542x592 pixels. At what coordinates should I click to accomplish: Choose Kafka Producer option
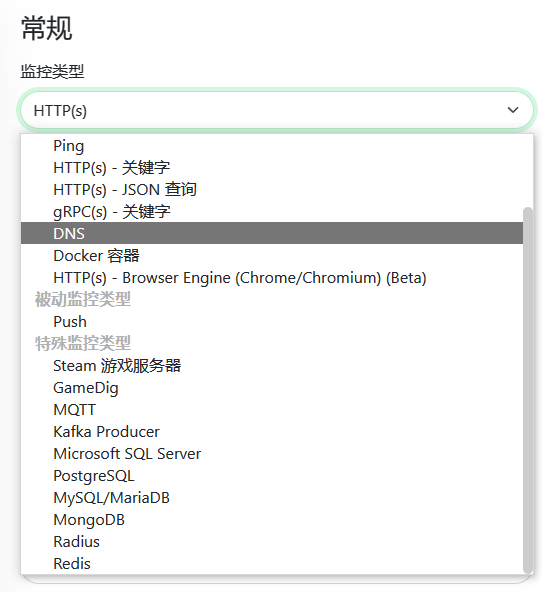tap(272, 432)
